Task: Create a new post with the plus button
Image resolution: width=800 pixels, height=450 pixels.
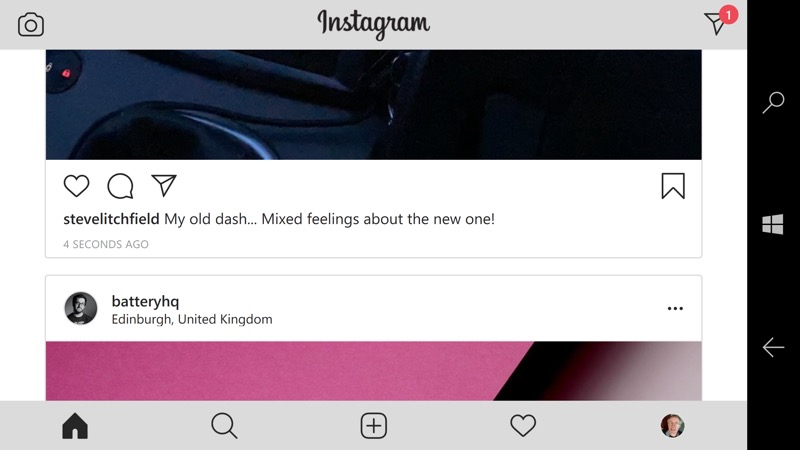Action: coord(374,426)
